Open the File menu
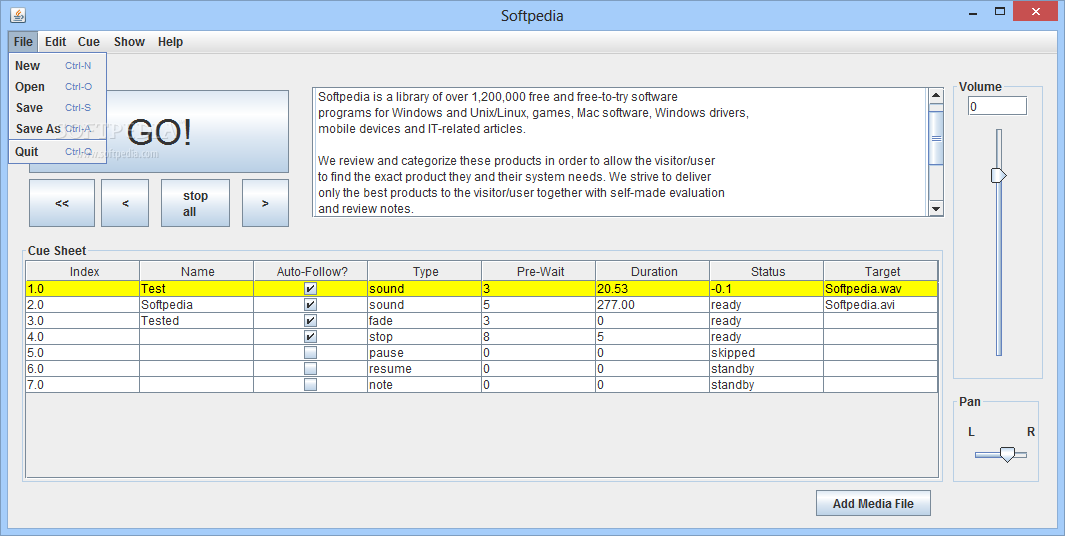This screenshot has height=536, width=1065. tap(23, 41)
